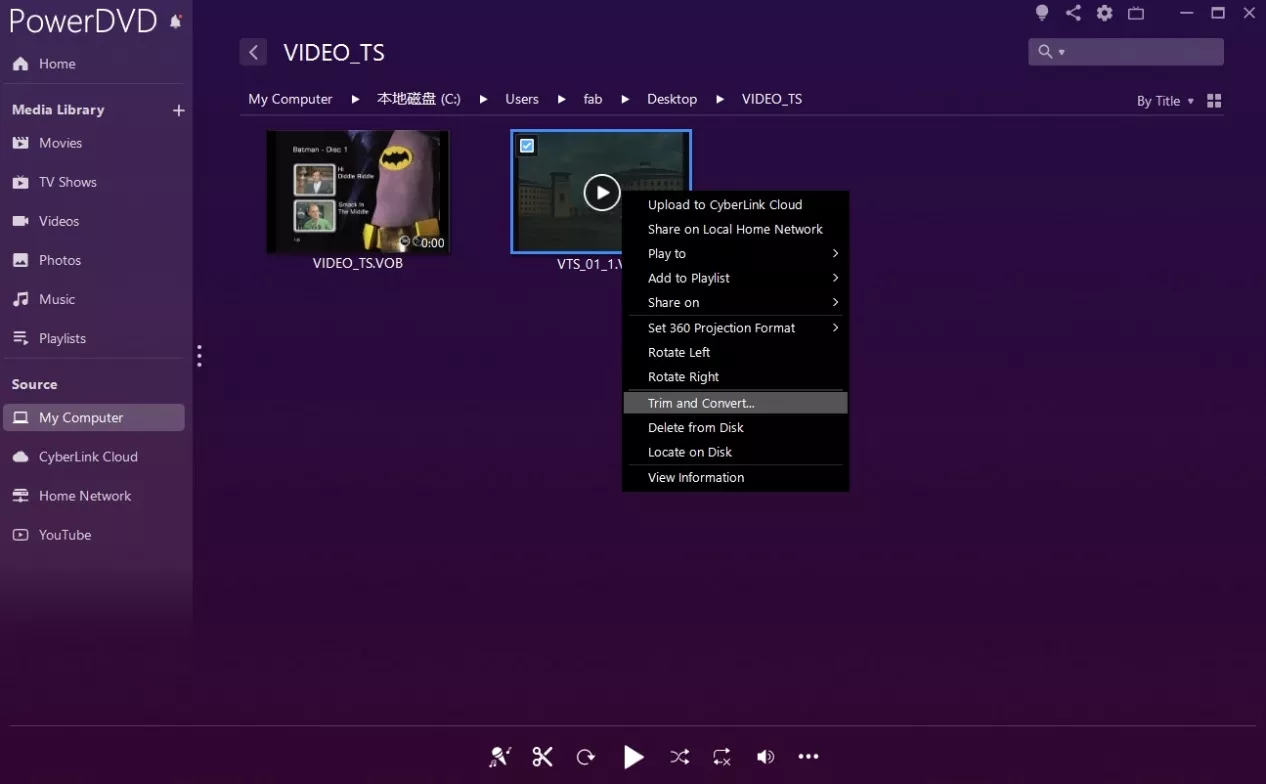Choose Rotate Right in context menu
The height and width of the screenshot is (784, 1266).
pos(735,377)
